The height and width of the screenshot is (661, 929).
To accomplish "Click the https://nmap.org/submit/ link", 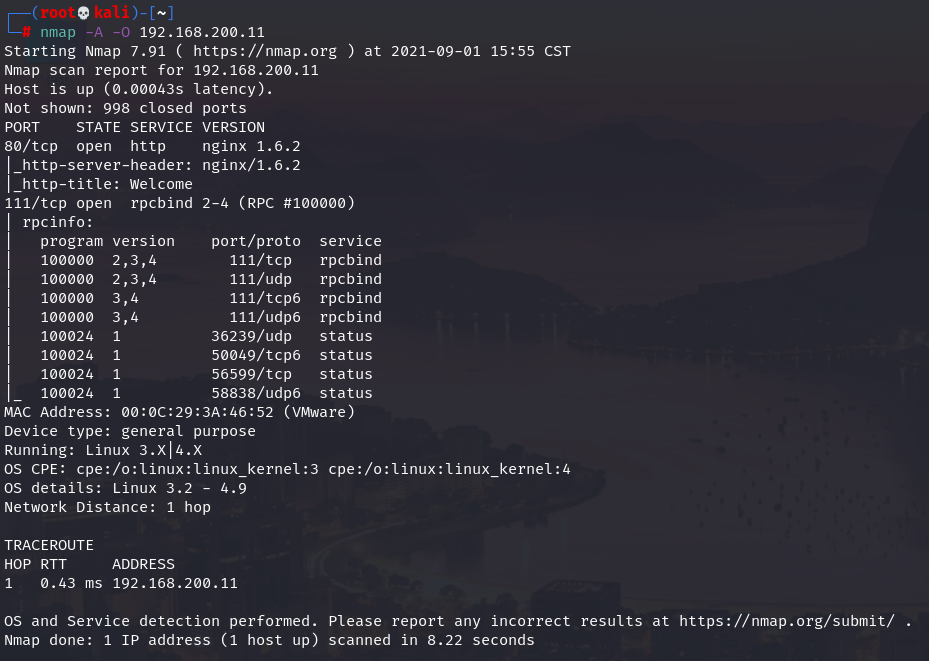I will [787, 621].
